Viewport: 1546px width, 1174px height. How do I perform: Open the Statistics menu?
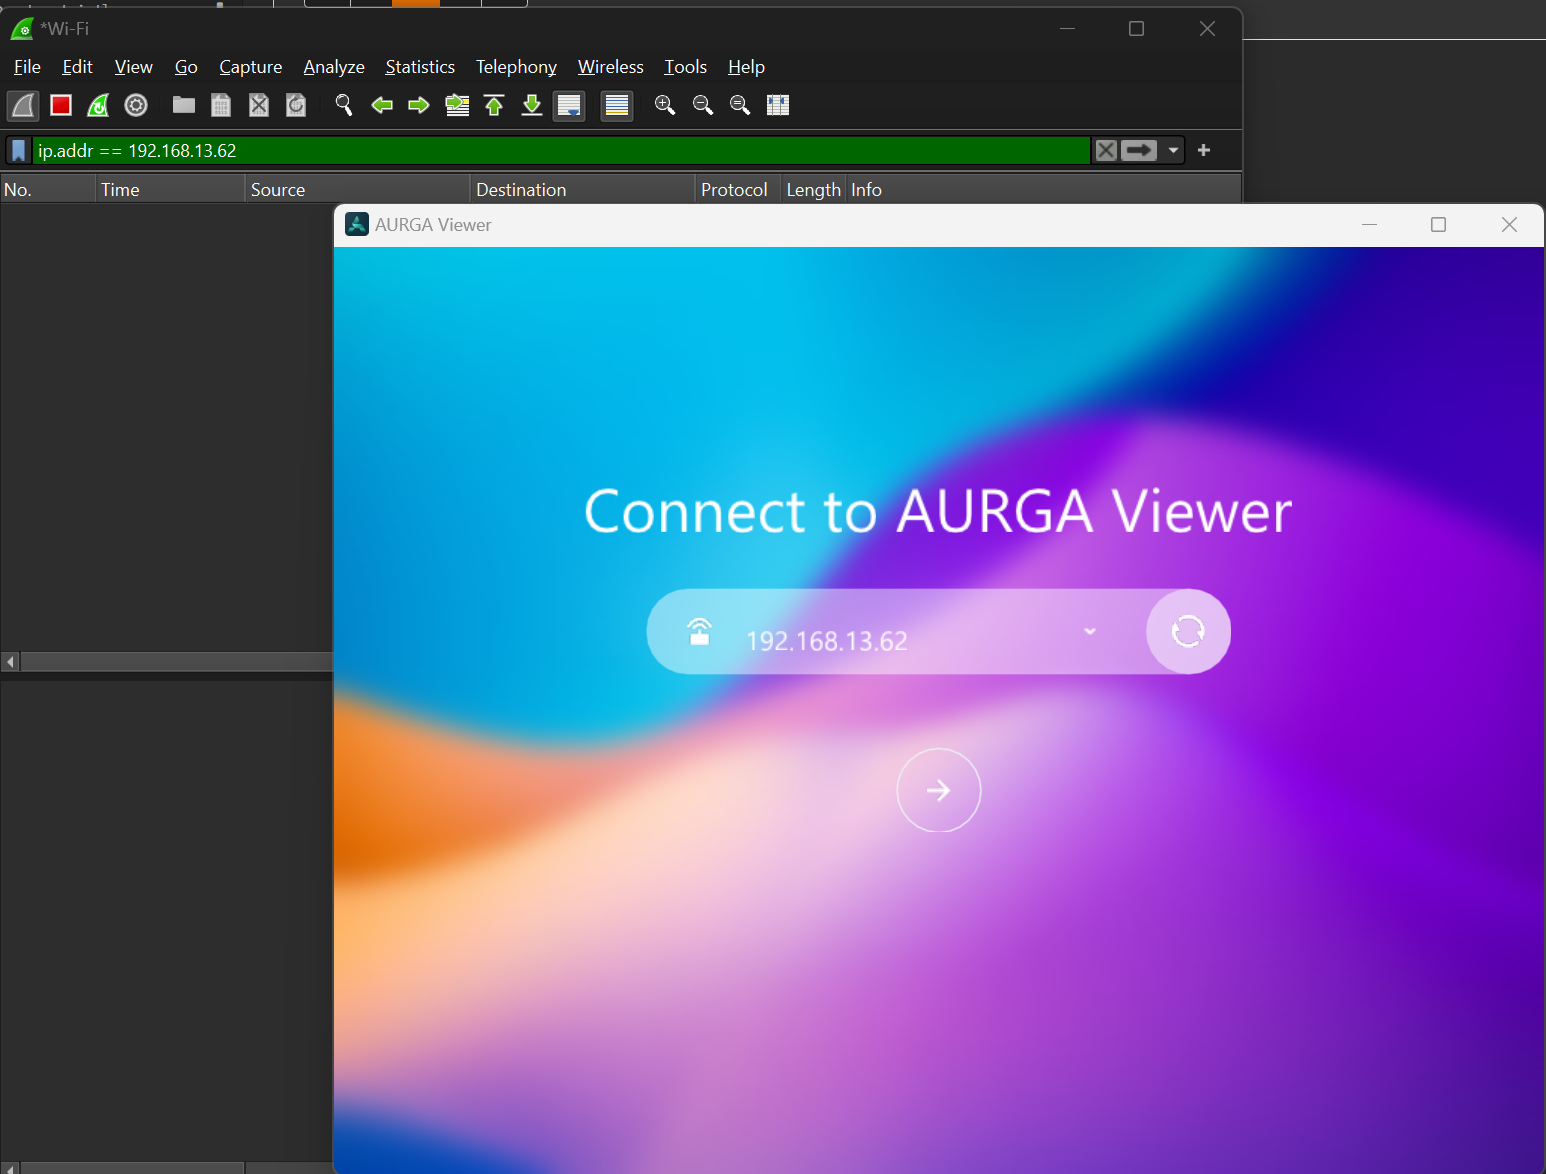pyautogui.click(x=419, y=67)
